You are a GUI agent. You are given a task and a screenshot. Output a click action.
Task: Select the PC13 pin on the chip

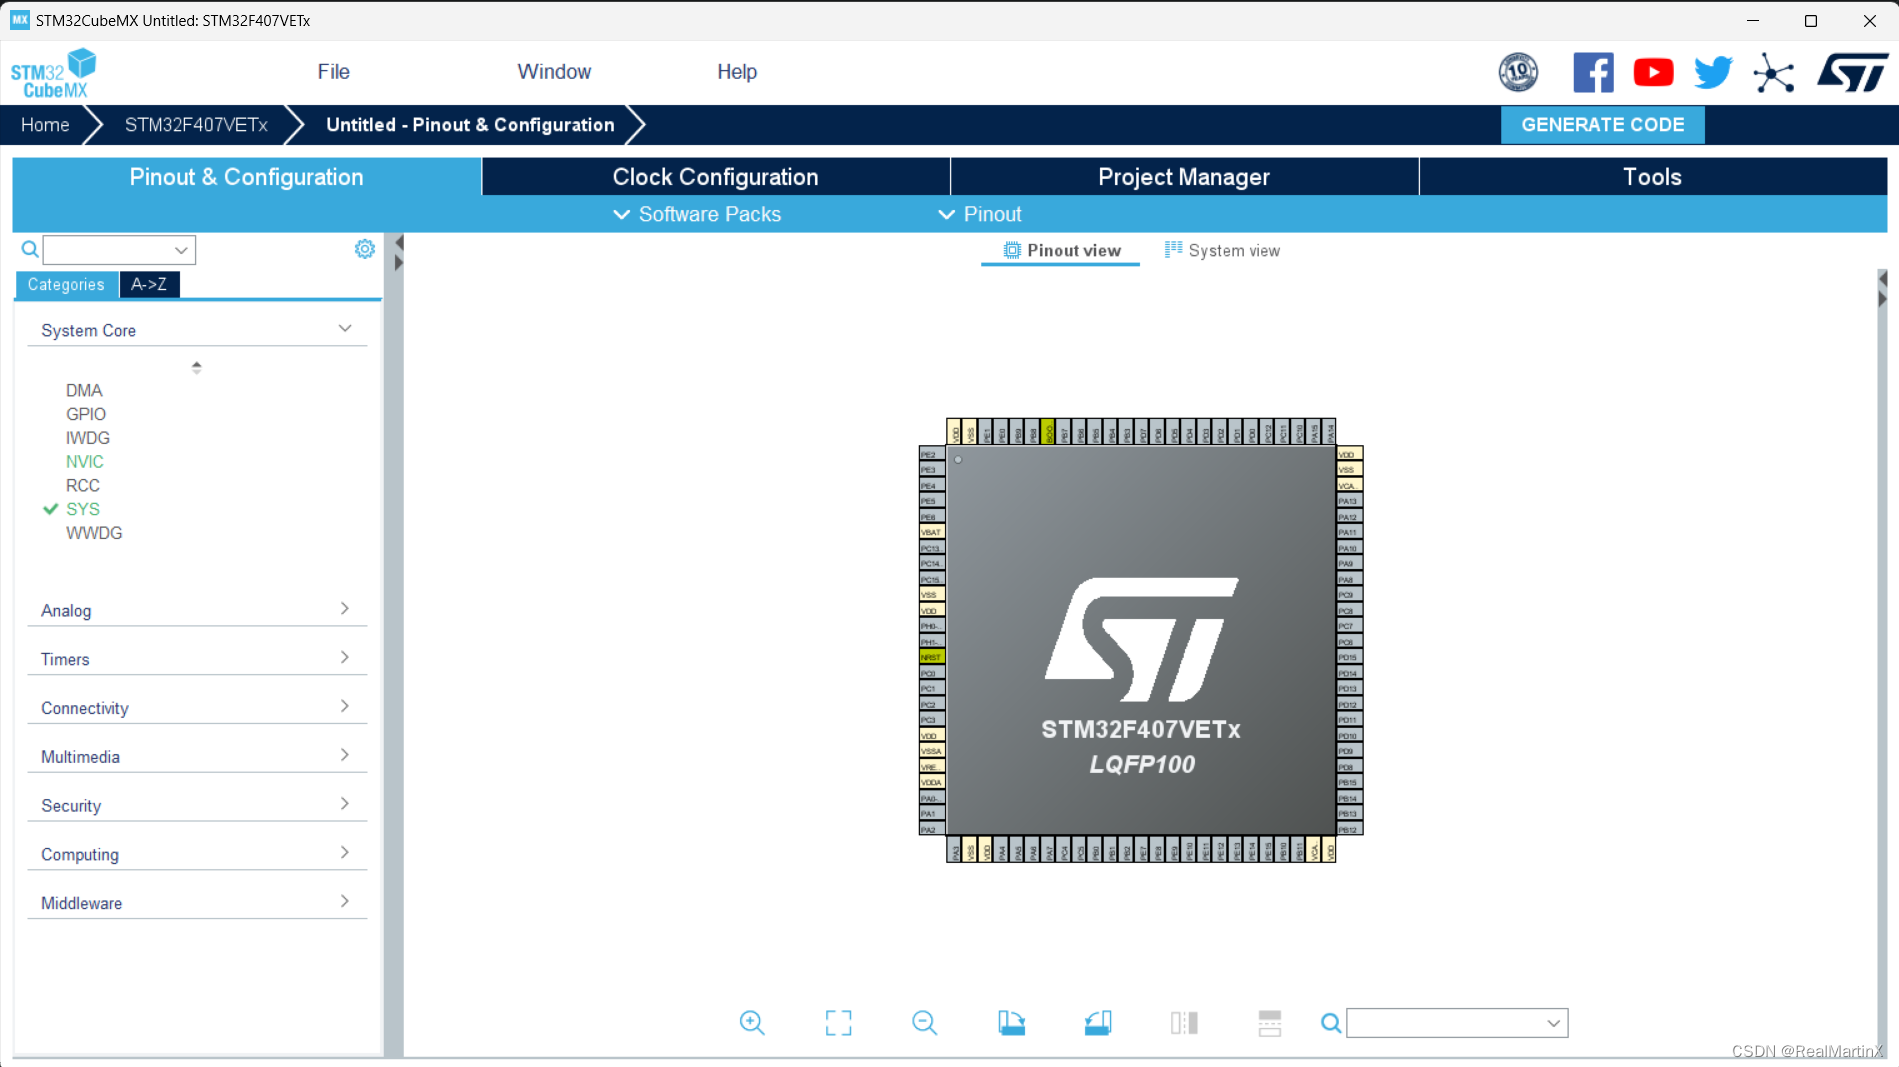(x=931, y=548)
